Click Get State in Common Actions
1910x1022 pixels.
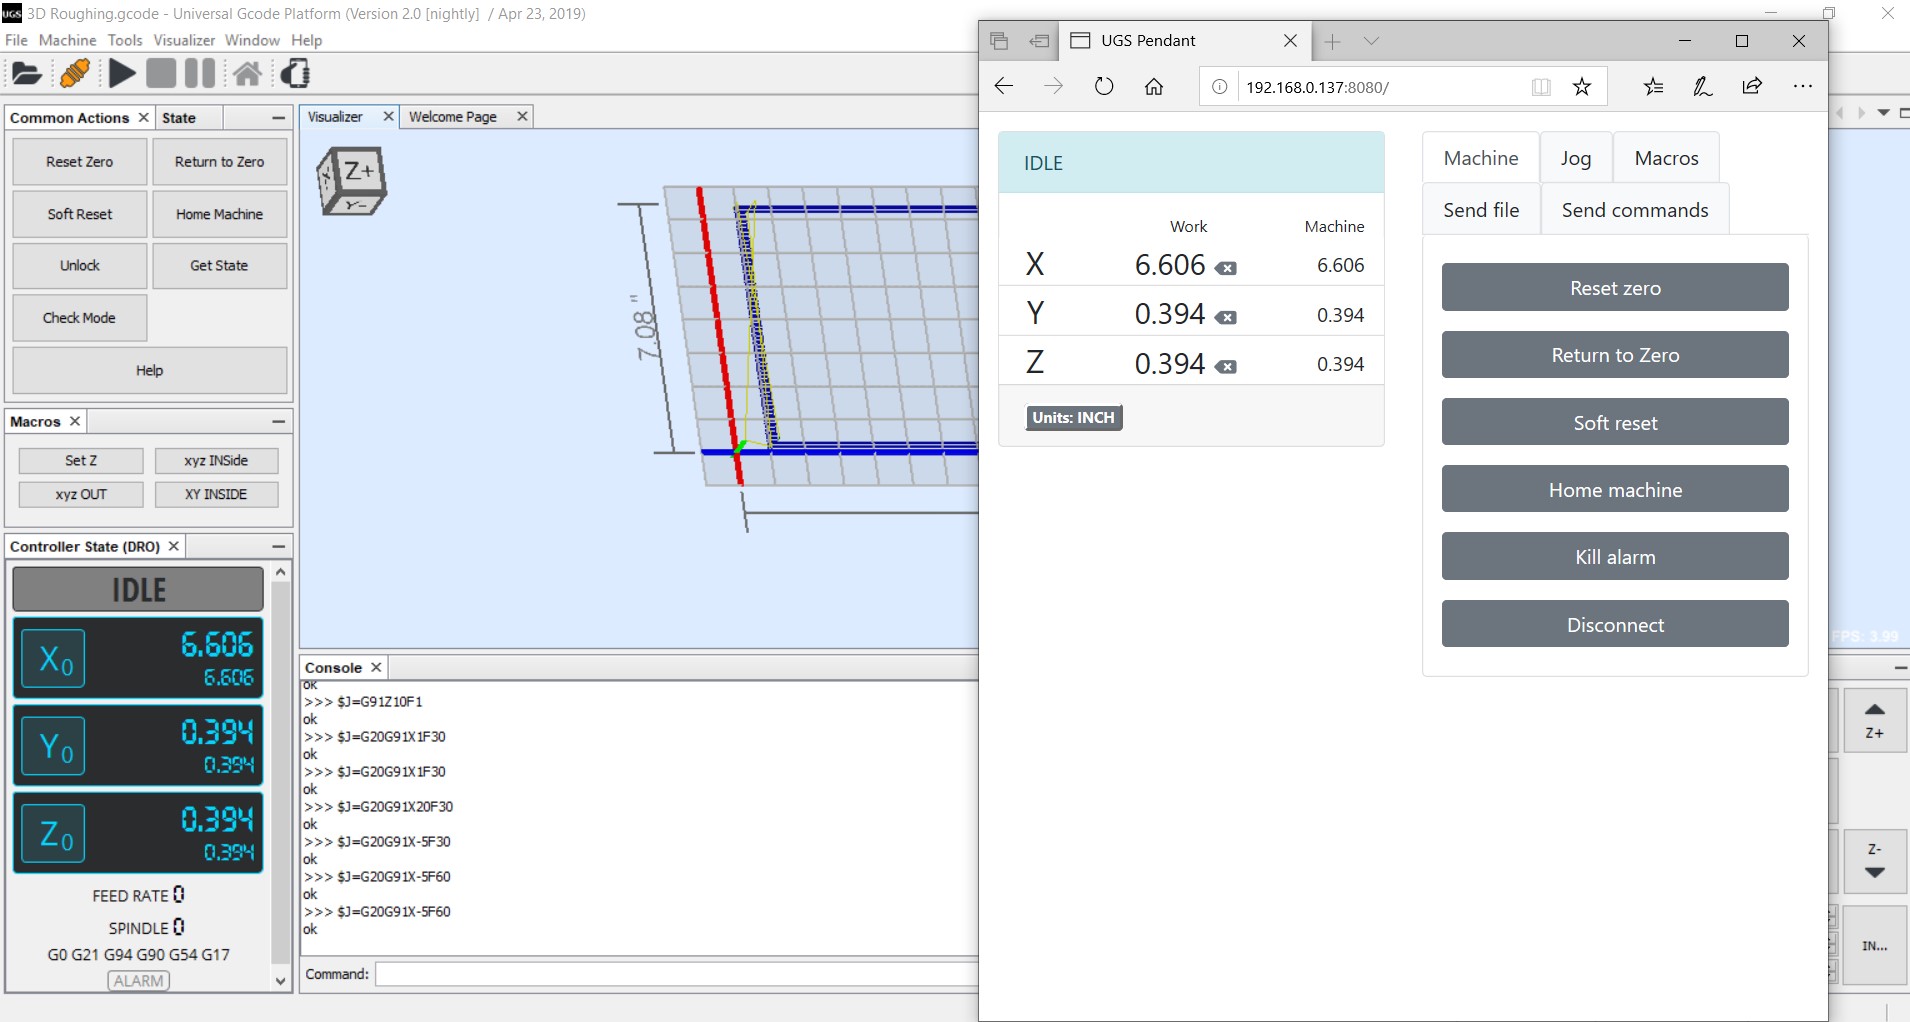pos(219,266)
